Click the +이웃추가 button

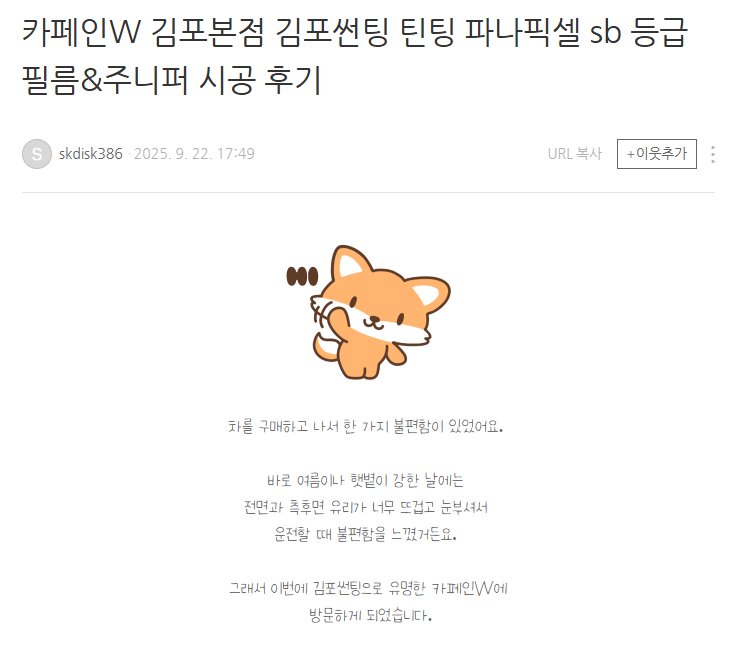657,154
